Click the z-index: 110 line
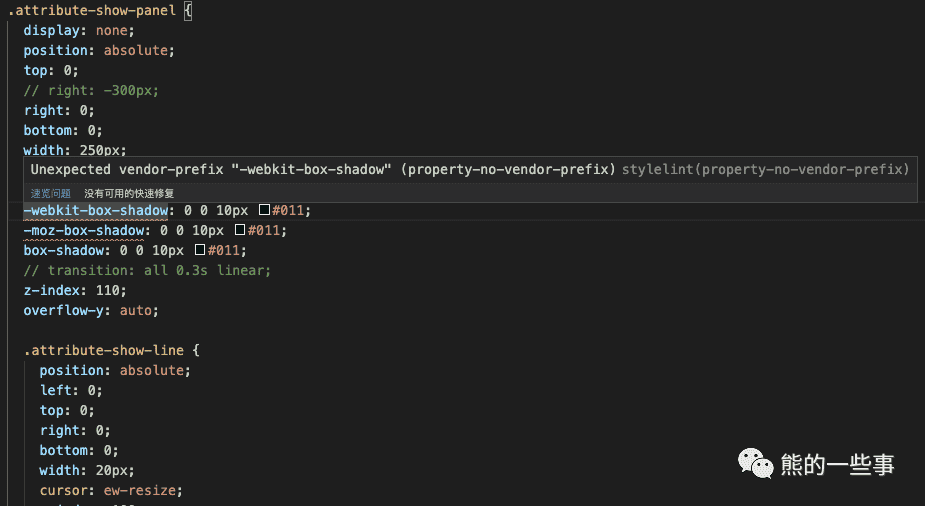The width and height of the screenshot is (925, 506). (75, 290)
